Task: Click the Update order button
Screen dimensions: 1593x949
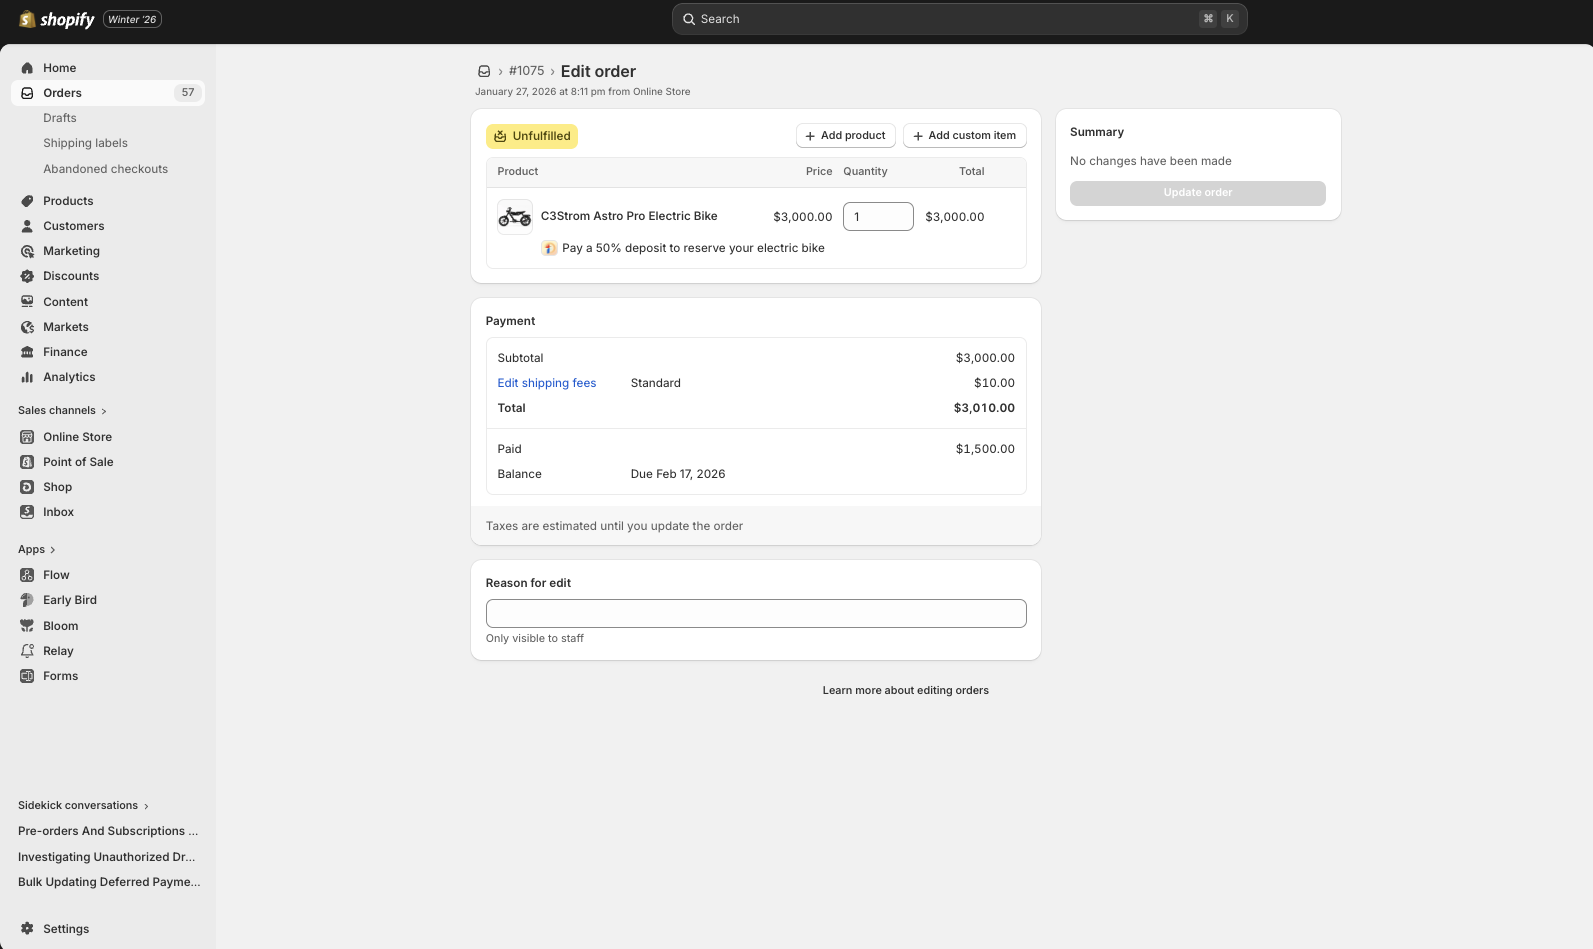Action: 1198,193
